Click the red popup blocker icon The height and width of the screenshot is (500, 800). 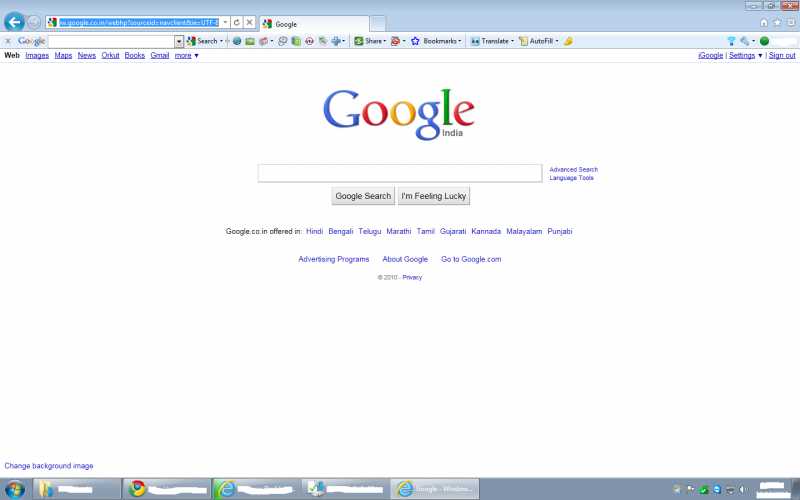coord(395,41)
